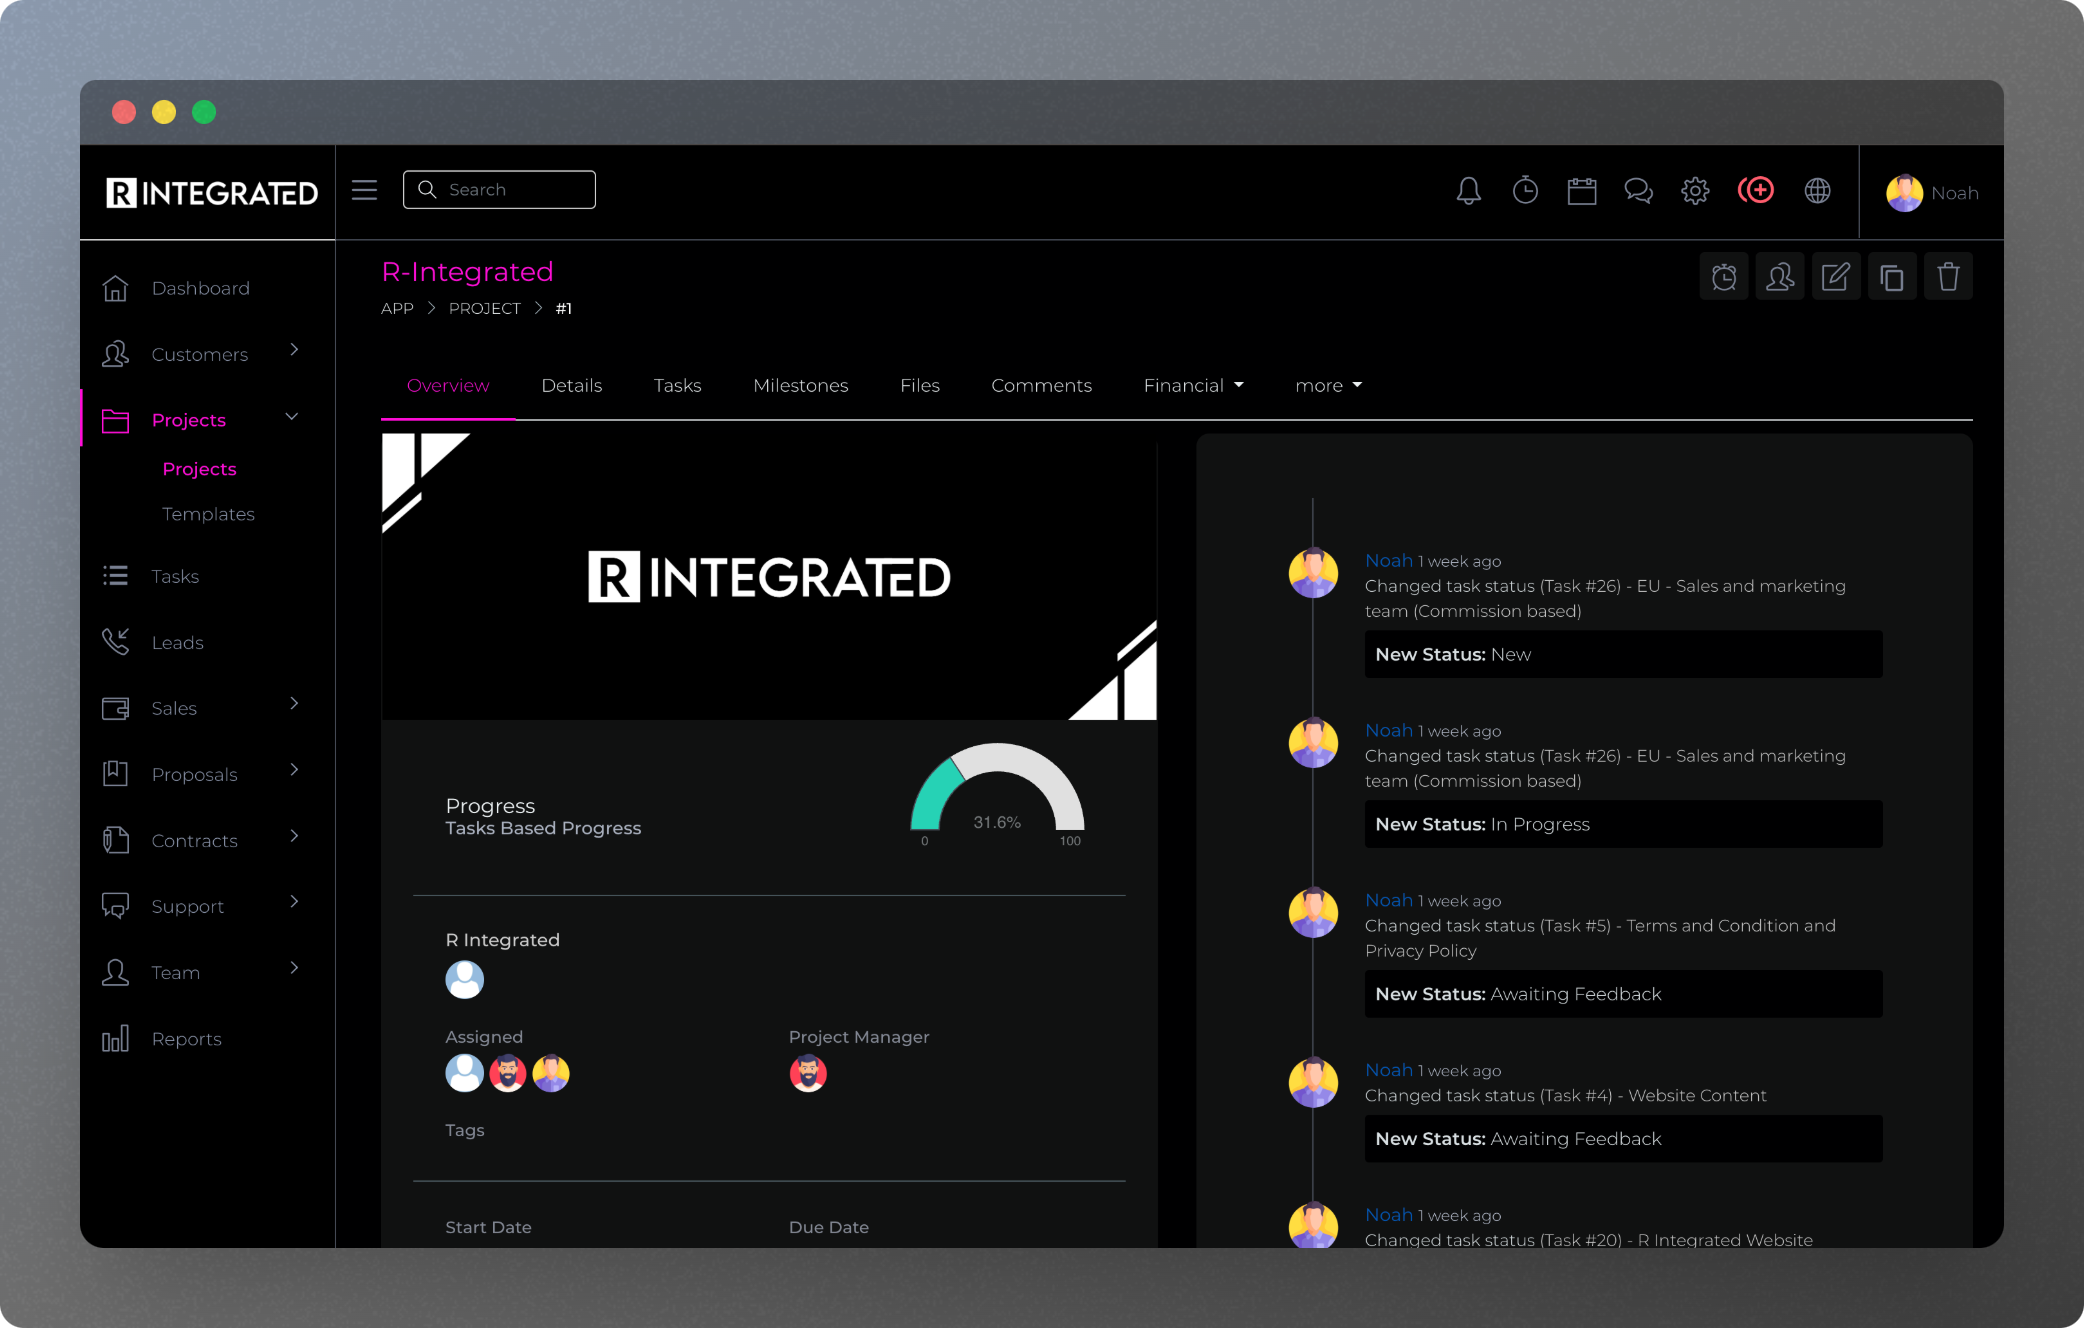
Task: Switch to the Details tab
Action: [571, 385]
